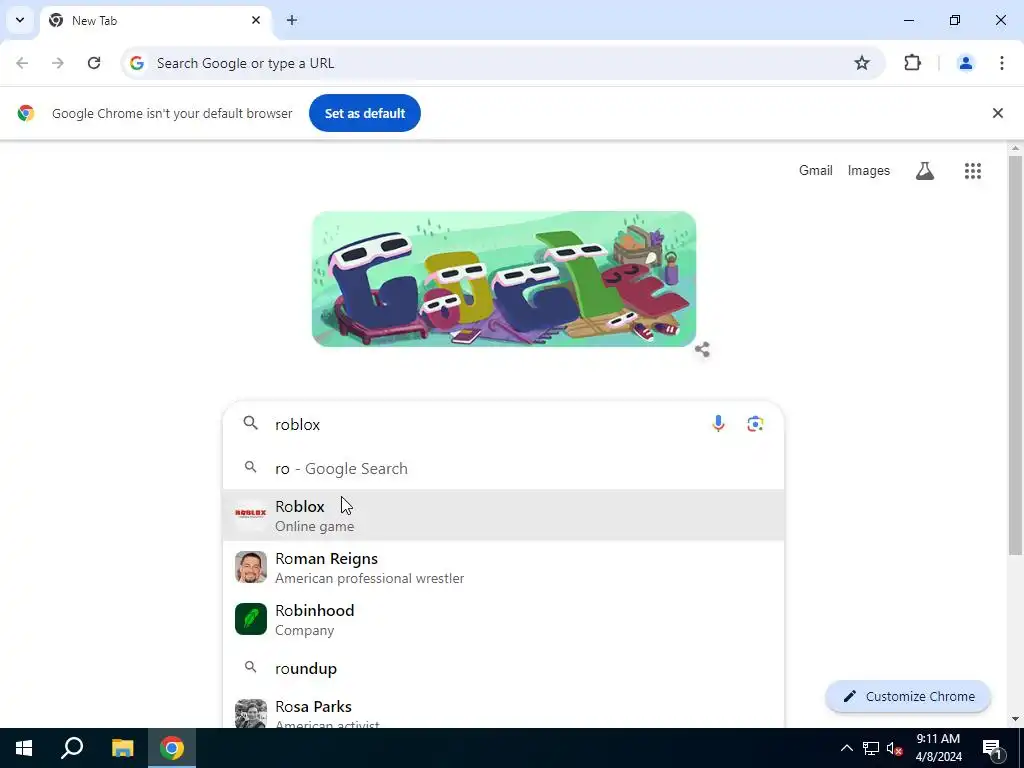The height and width of the screenshot is (768, 1024).
Task: Open the Google apps grid
Action: 972,171
